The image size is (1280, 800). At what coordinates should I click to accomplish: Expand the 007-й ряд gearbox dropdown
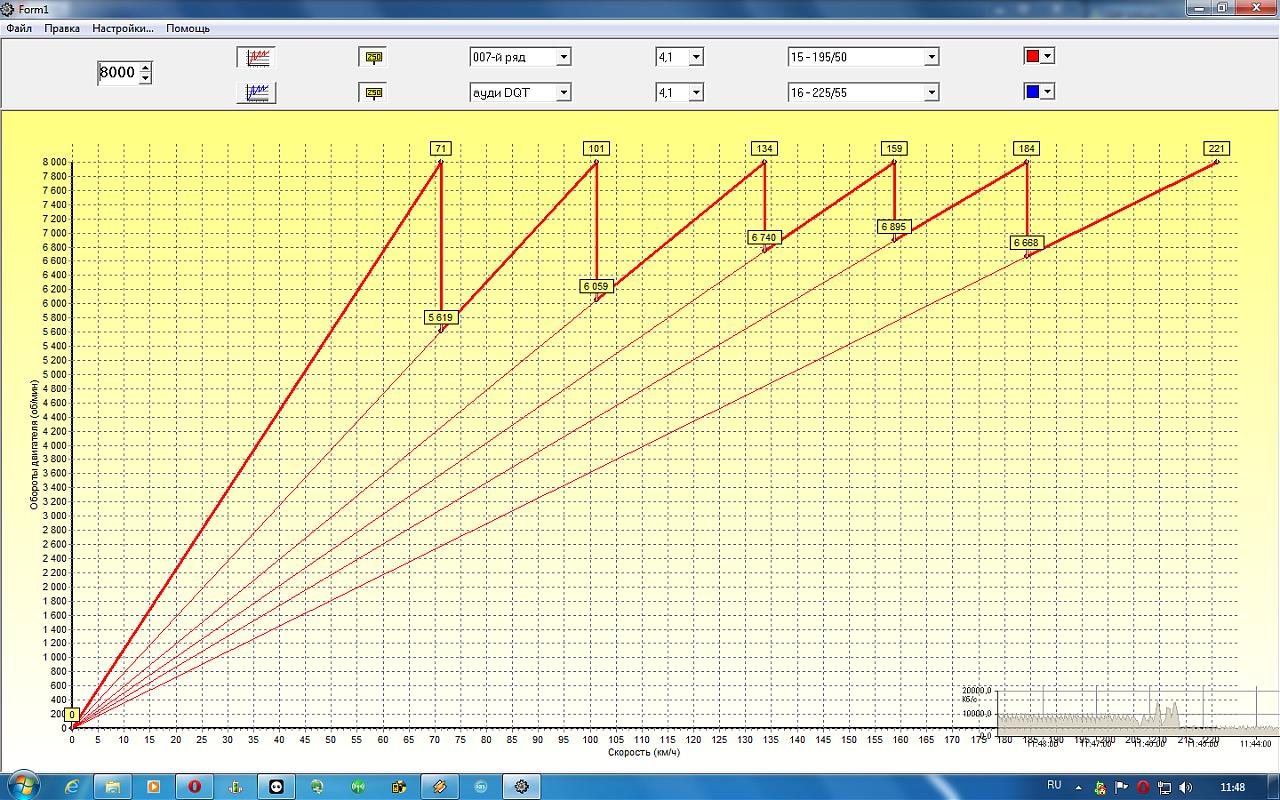click(x=564, y=57)
